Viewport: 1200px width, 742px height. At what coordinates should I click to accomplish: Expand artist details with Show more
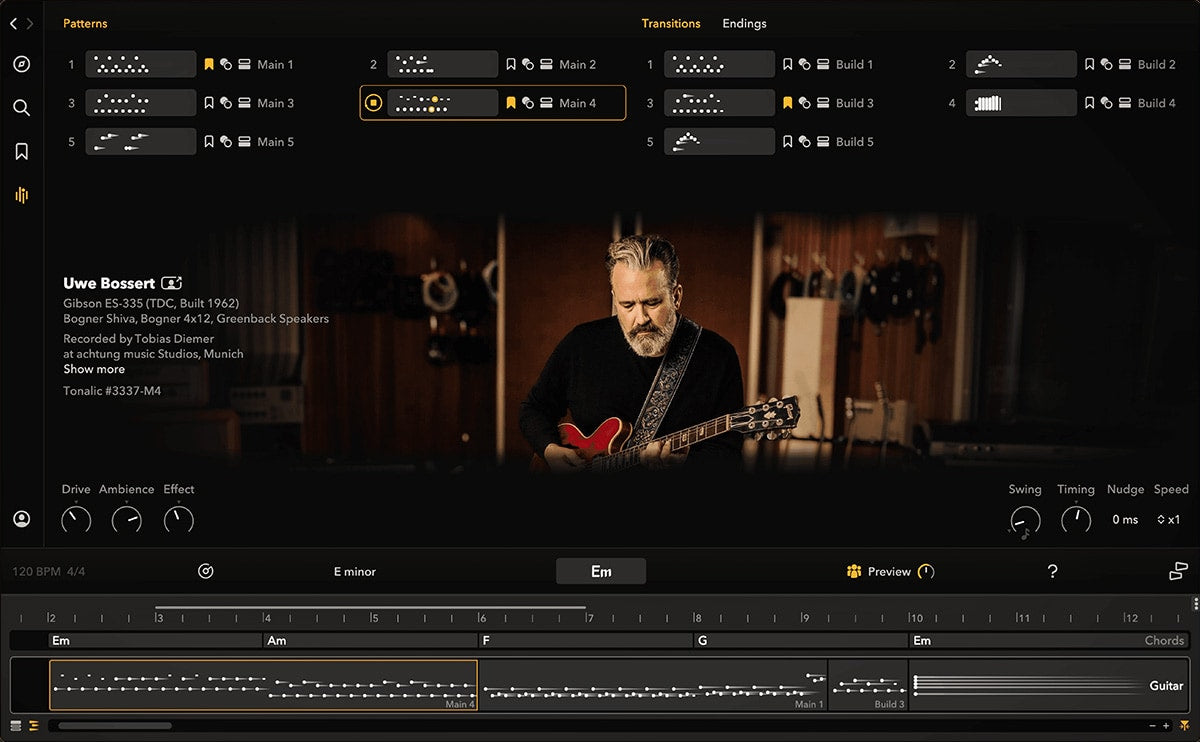pyautogui.click(x=94, y=369)
